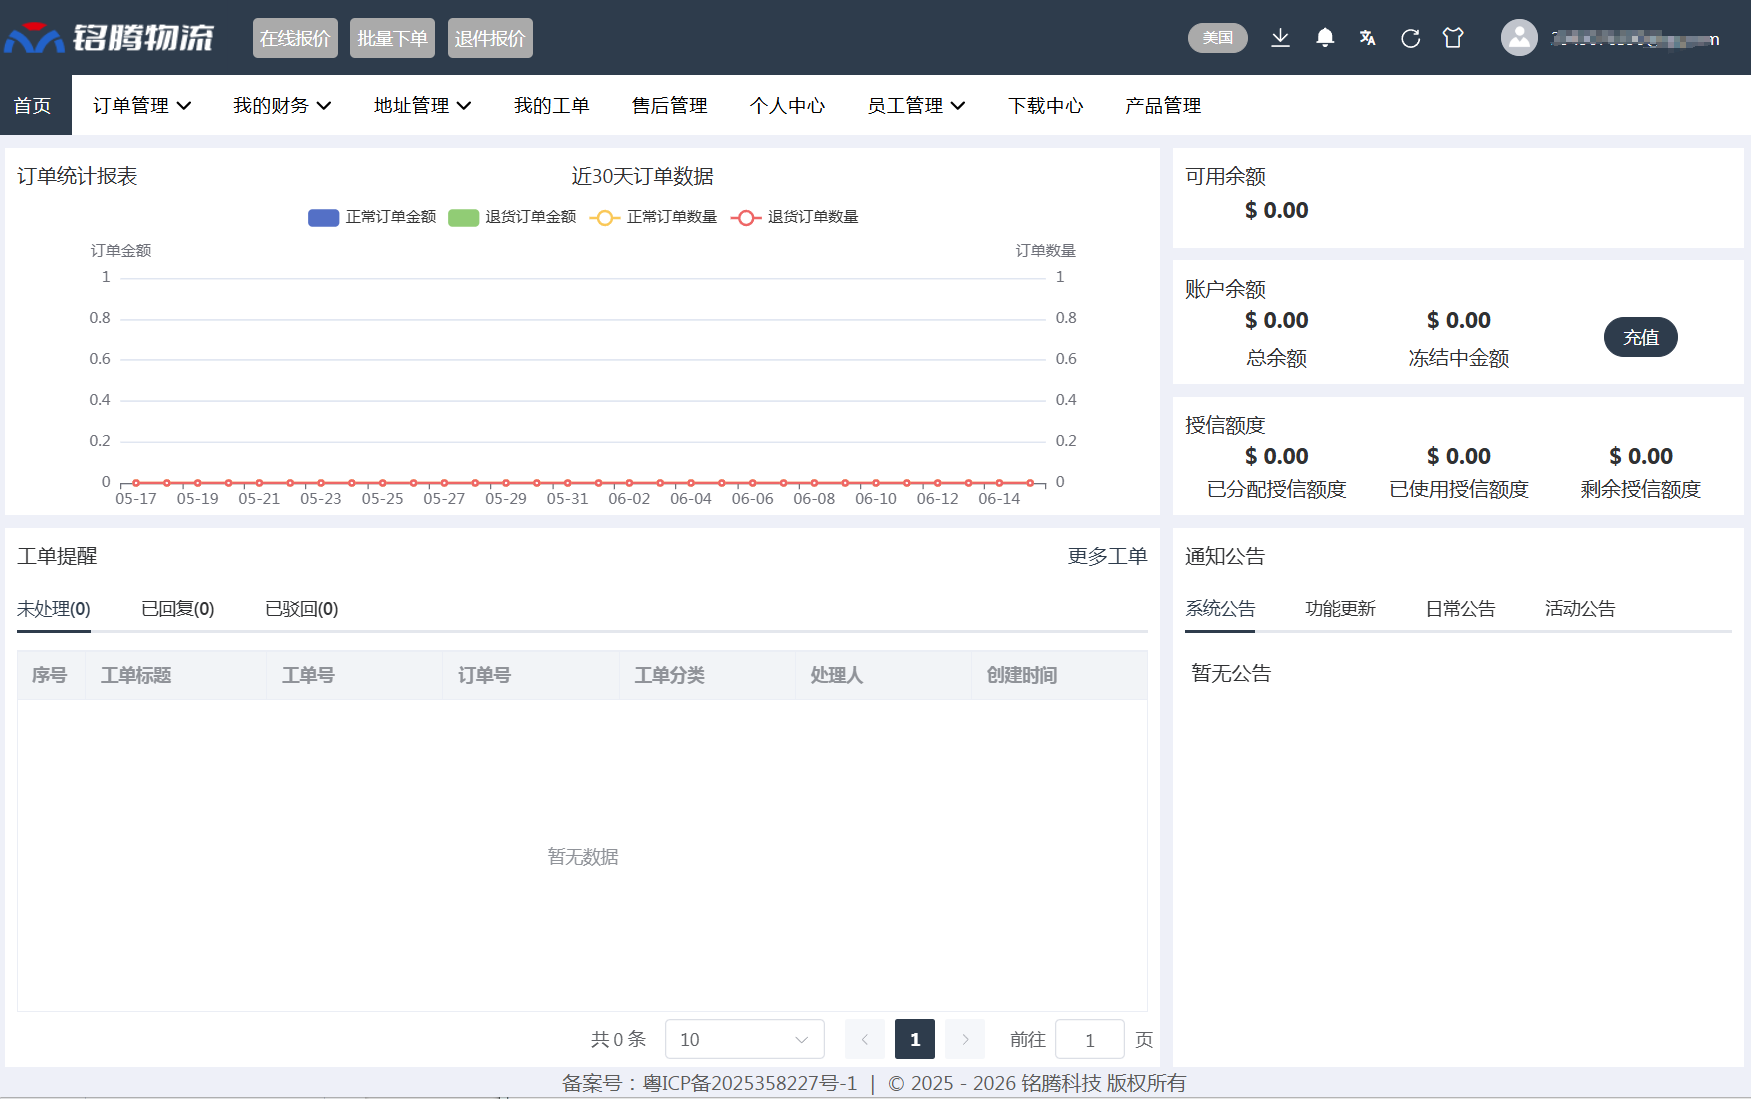Image resolution: width=1751 pixels, height=1099 pixels.
Task: Toggle 退货订单金额 legend series
Action: (512, 217)
